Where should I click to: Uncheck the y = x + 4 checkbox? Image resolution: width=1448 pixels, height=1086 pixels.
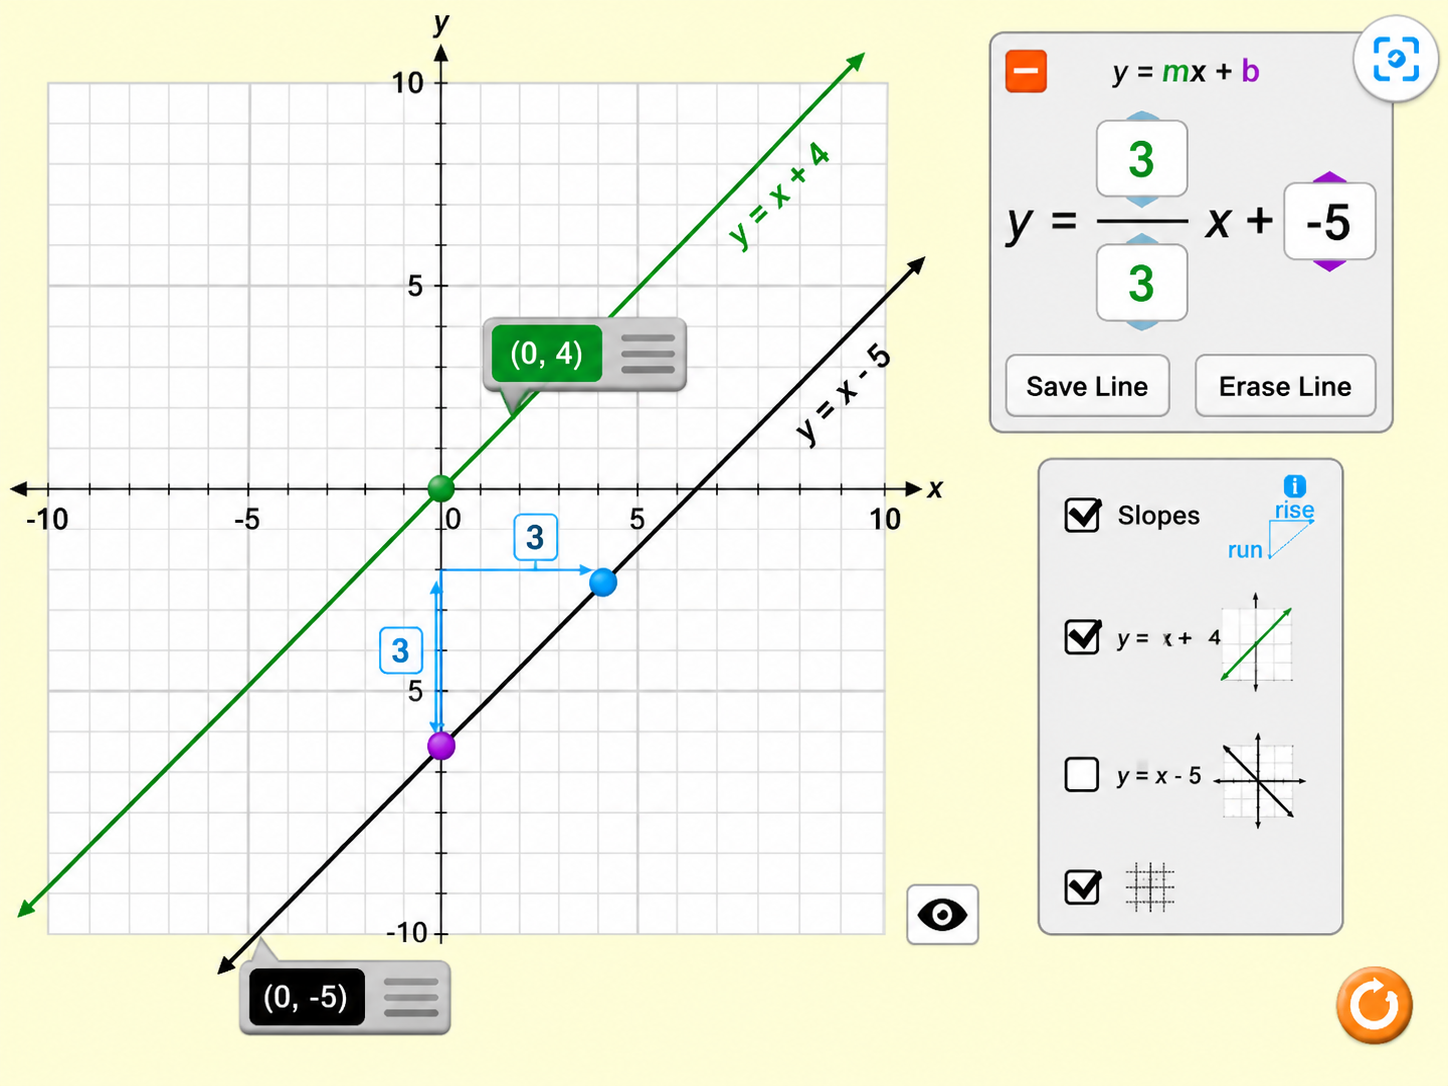click(1083, 636)
